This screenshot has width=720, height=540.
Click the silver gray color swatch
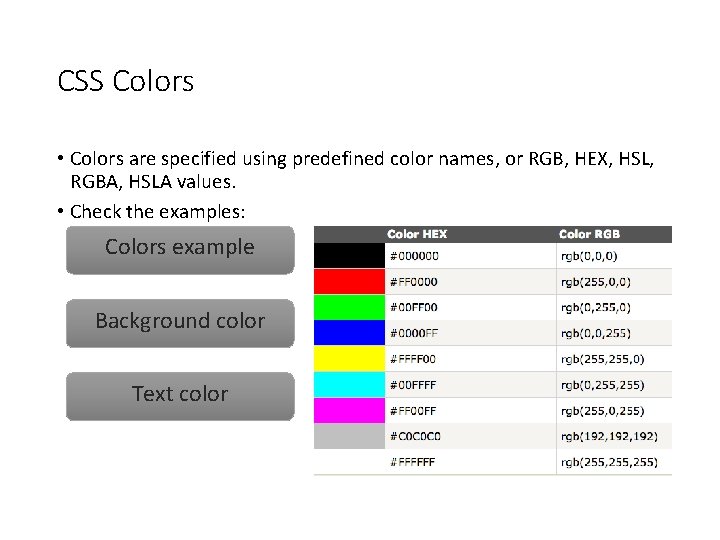(x=349, y=437)
